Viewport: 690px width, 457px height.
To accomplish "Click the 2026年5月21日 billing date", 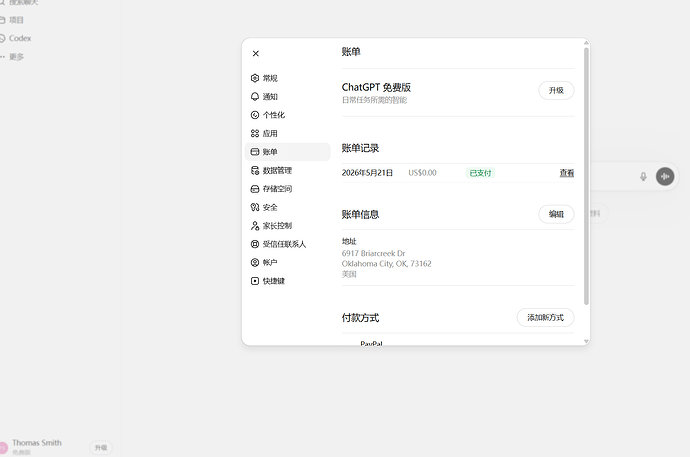I will [x=367, y=173].
